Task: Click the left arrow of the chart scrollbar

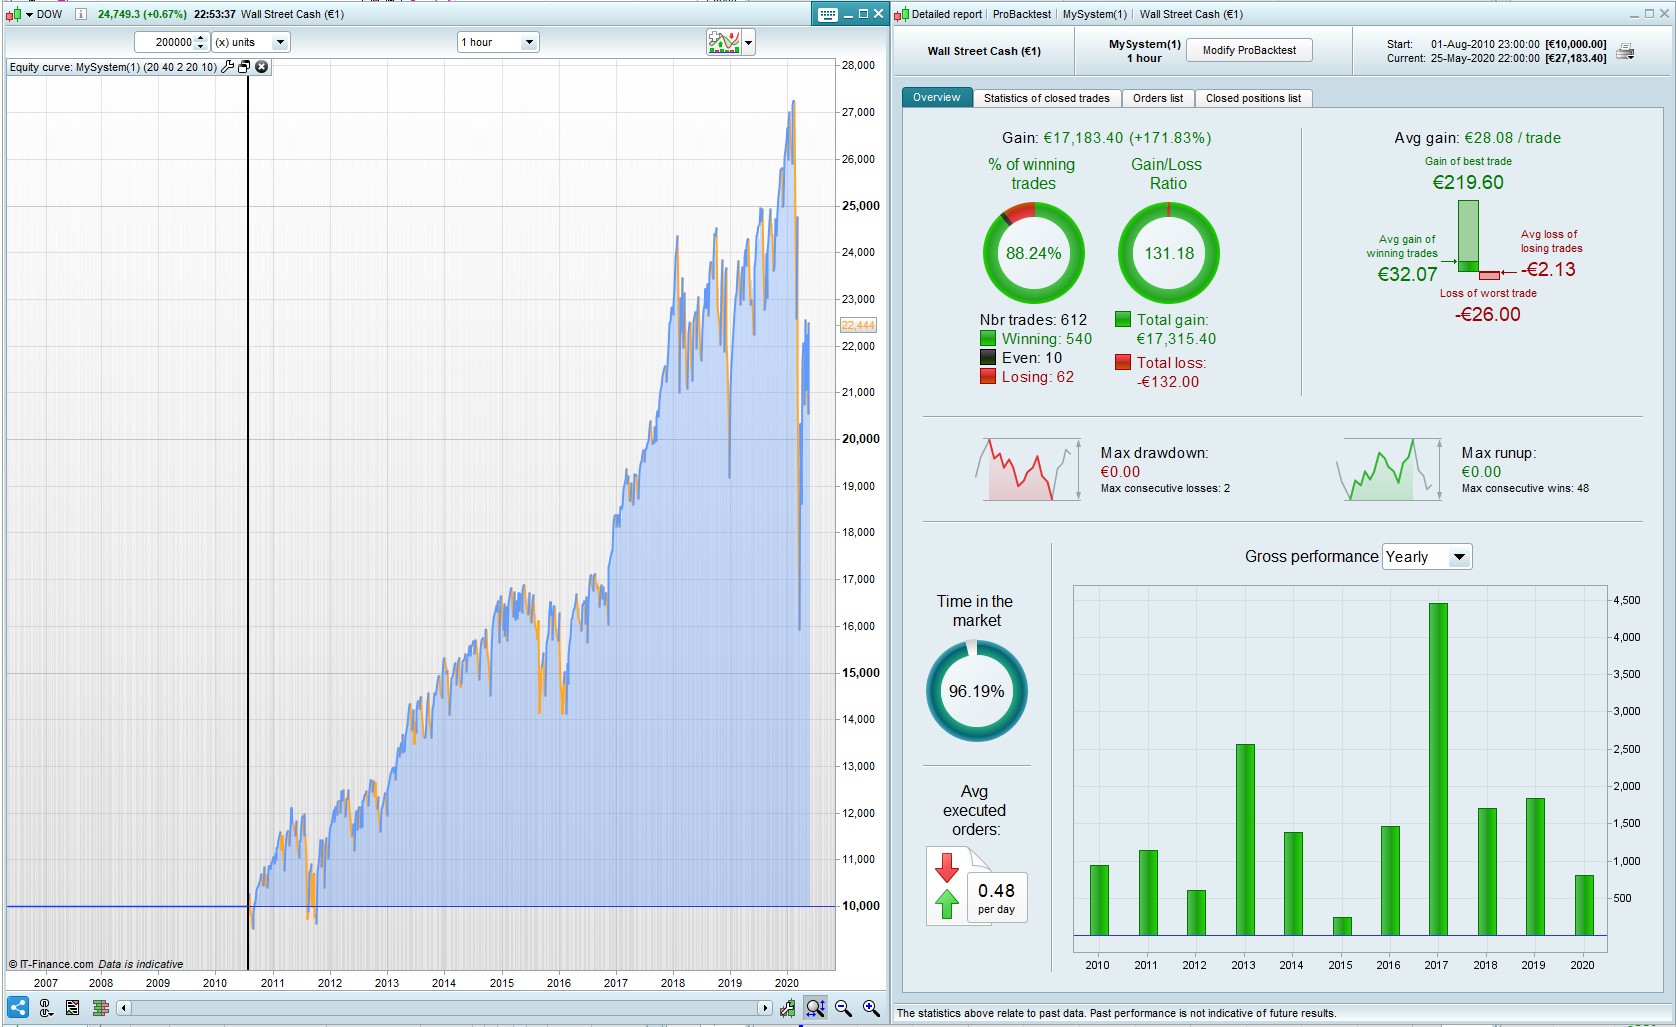Action: pyautogui.click(x=124, y=1008)
